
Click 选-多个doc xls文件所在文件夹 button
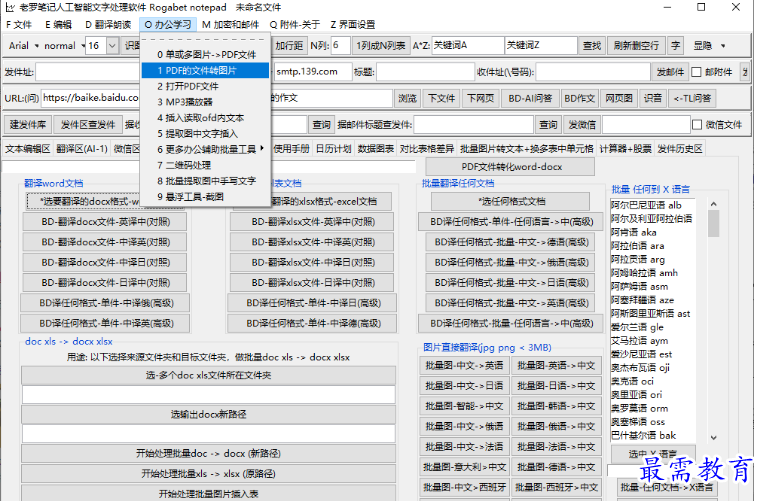tap(208, 375)
